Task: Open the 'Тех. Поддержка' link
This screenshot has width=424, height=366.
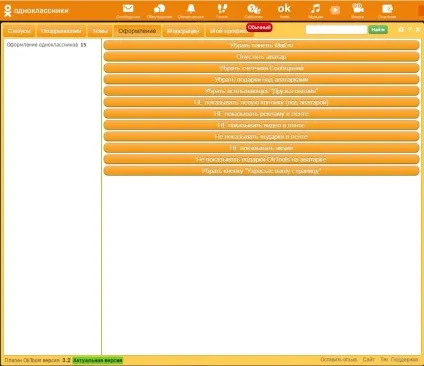Action: coord(399,360)
